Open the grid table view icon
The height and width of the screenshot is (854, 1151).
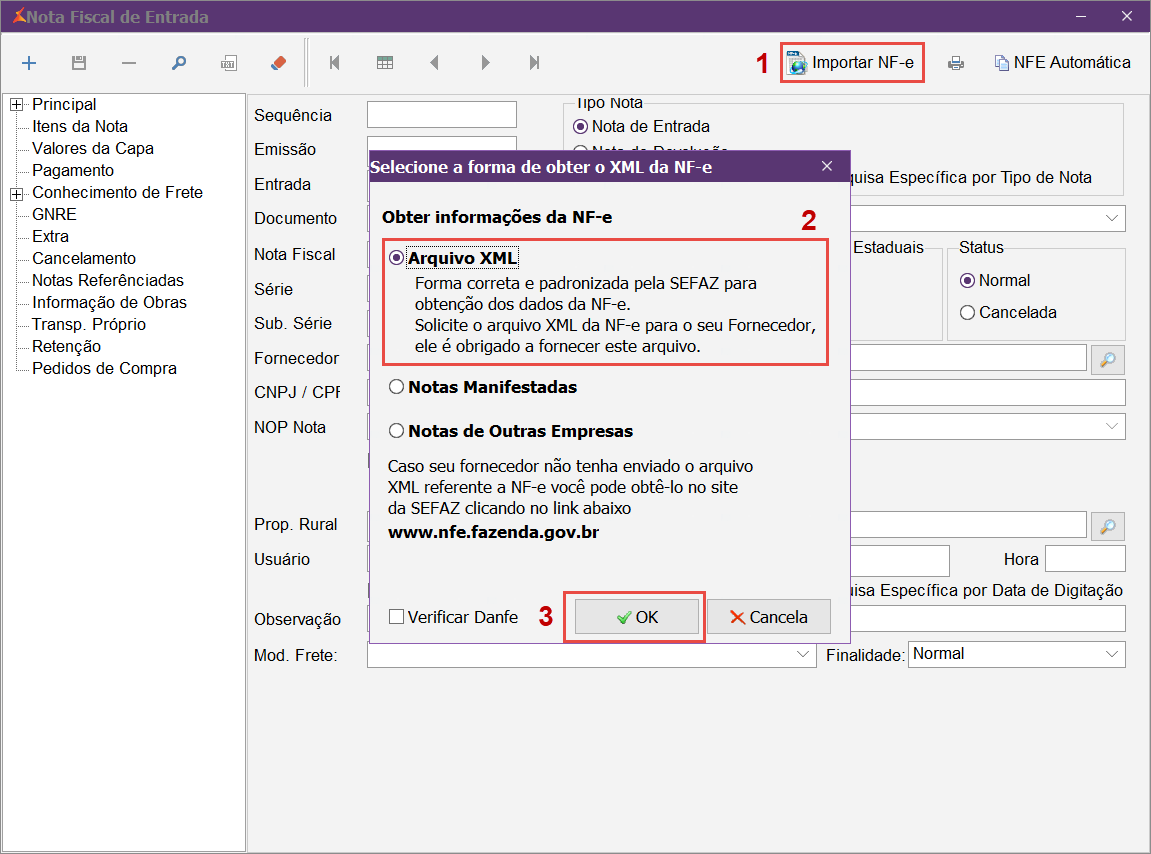385,63
